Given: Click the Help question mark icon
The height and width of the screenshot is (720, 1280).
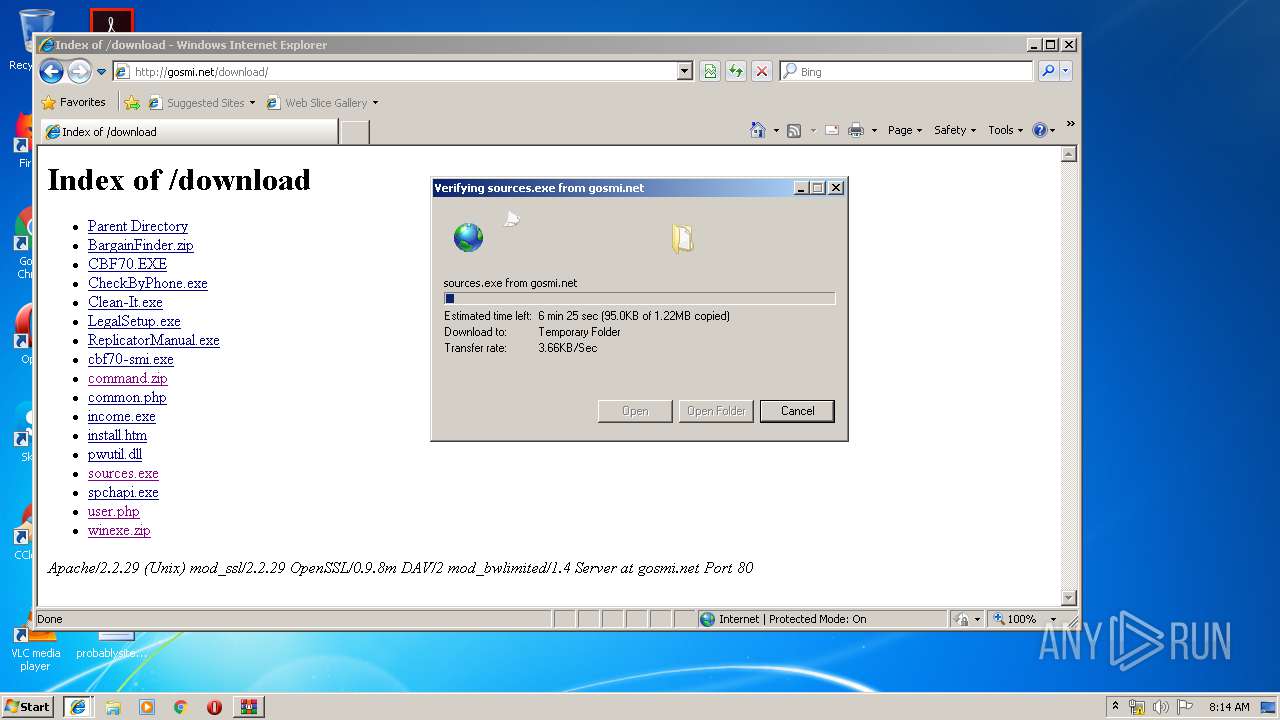Looking at the screenshot, I should (1040, 130).
